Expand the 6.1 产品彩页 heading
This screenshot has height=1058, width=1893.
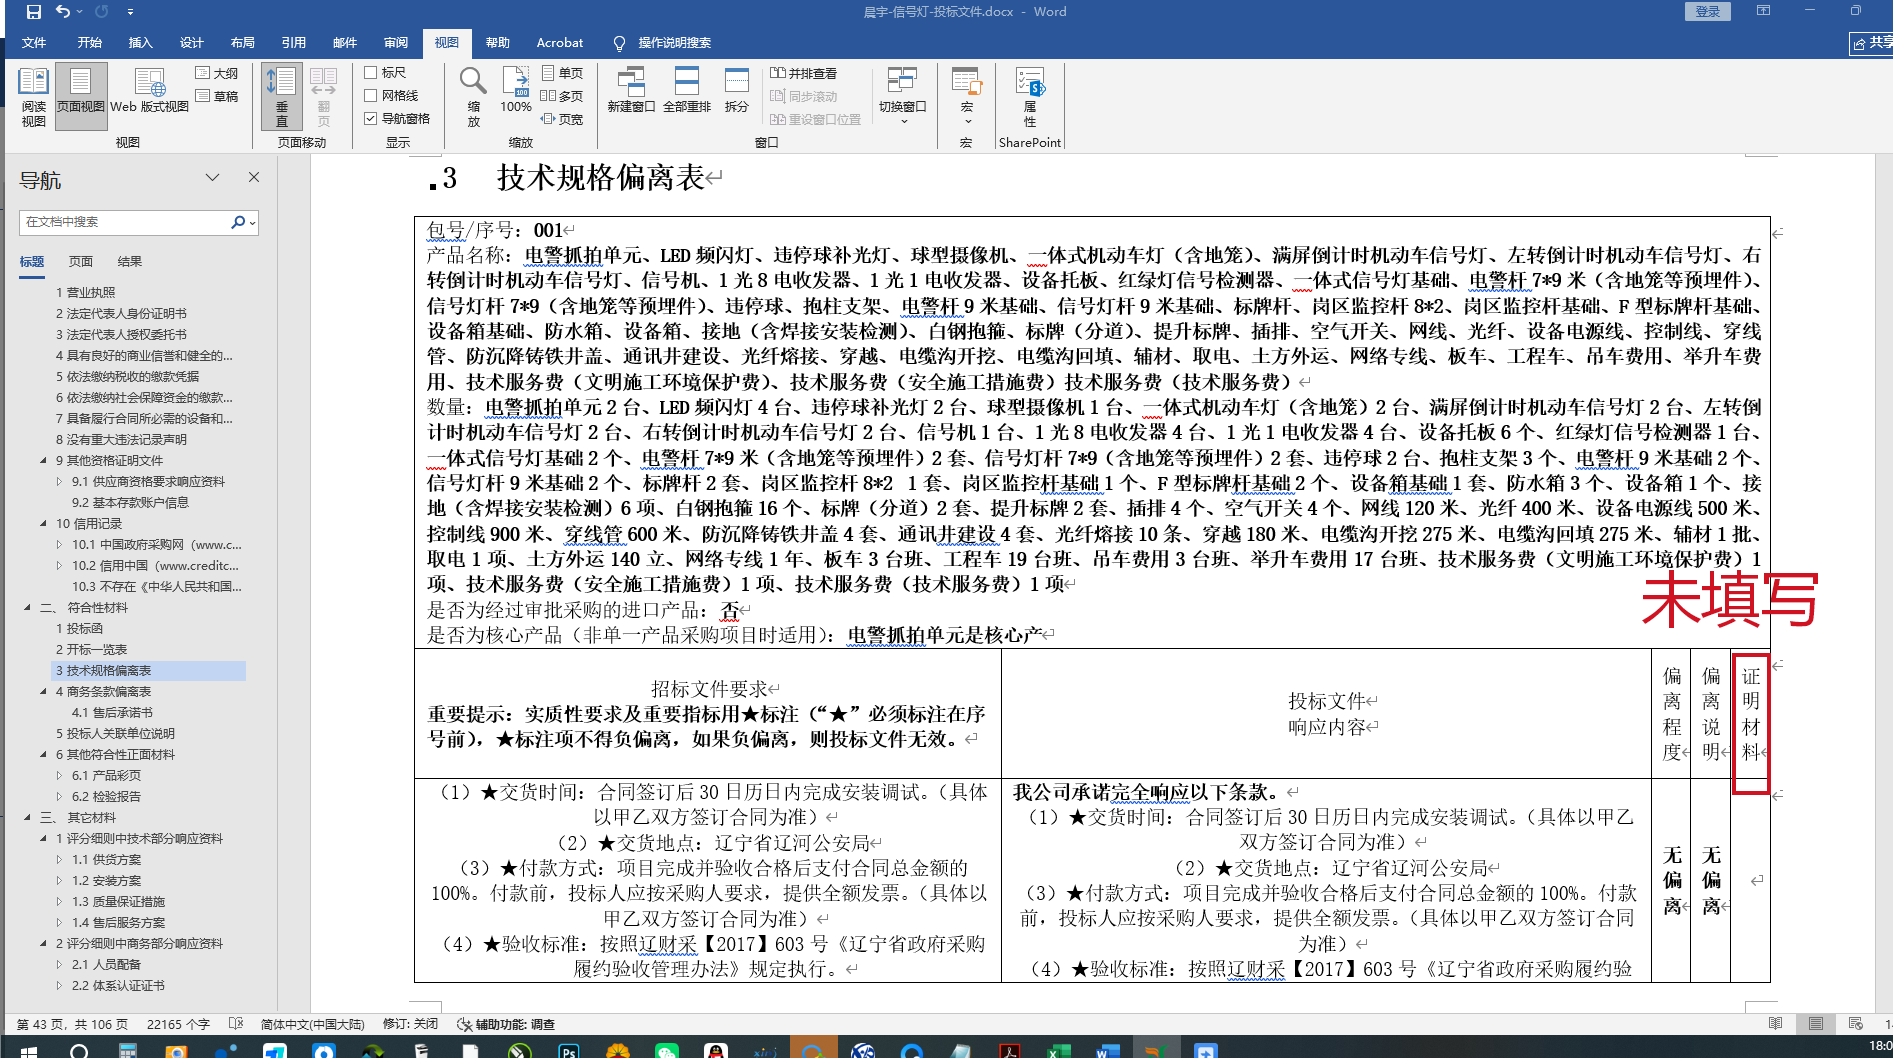[x=59, y=776]
